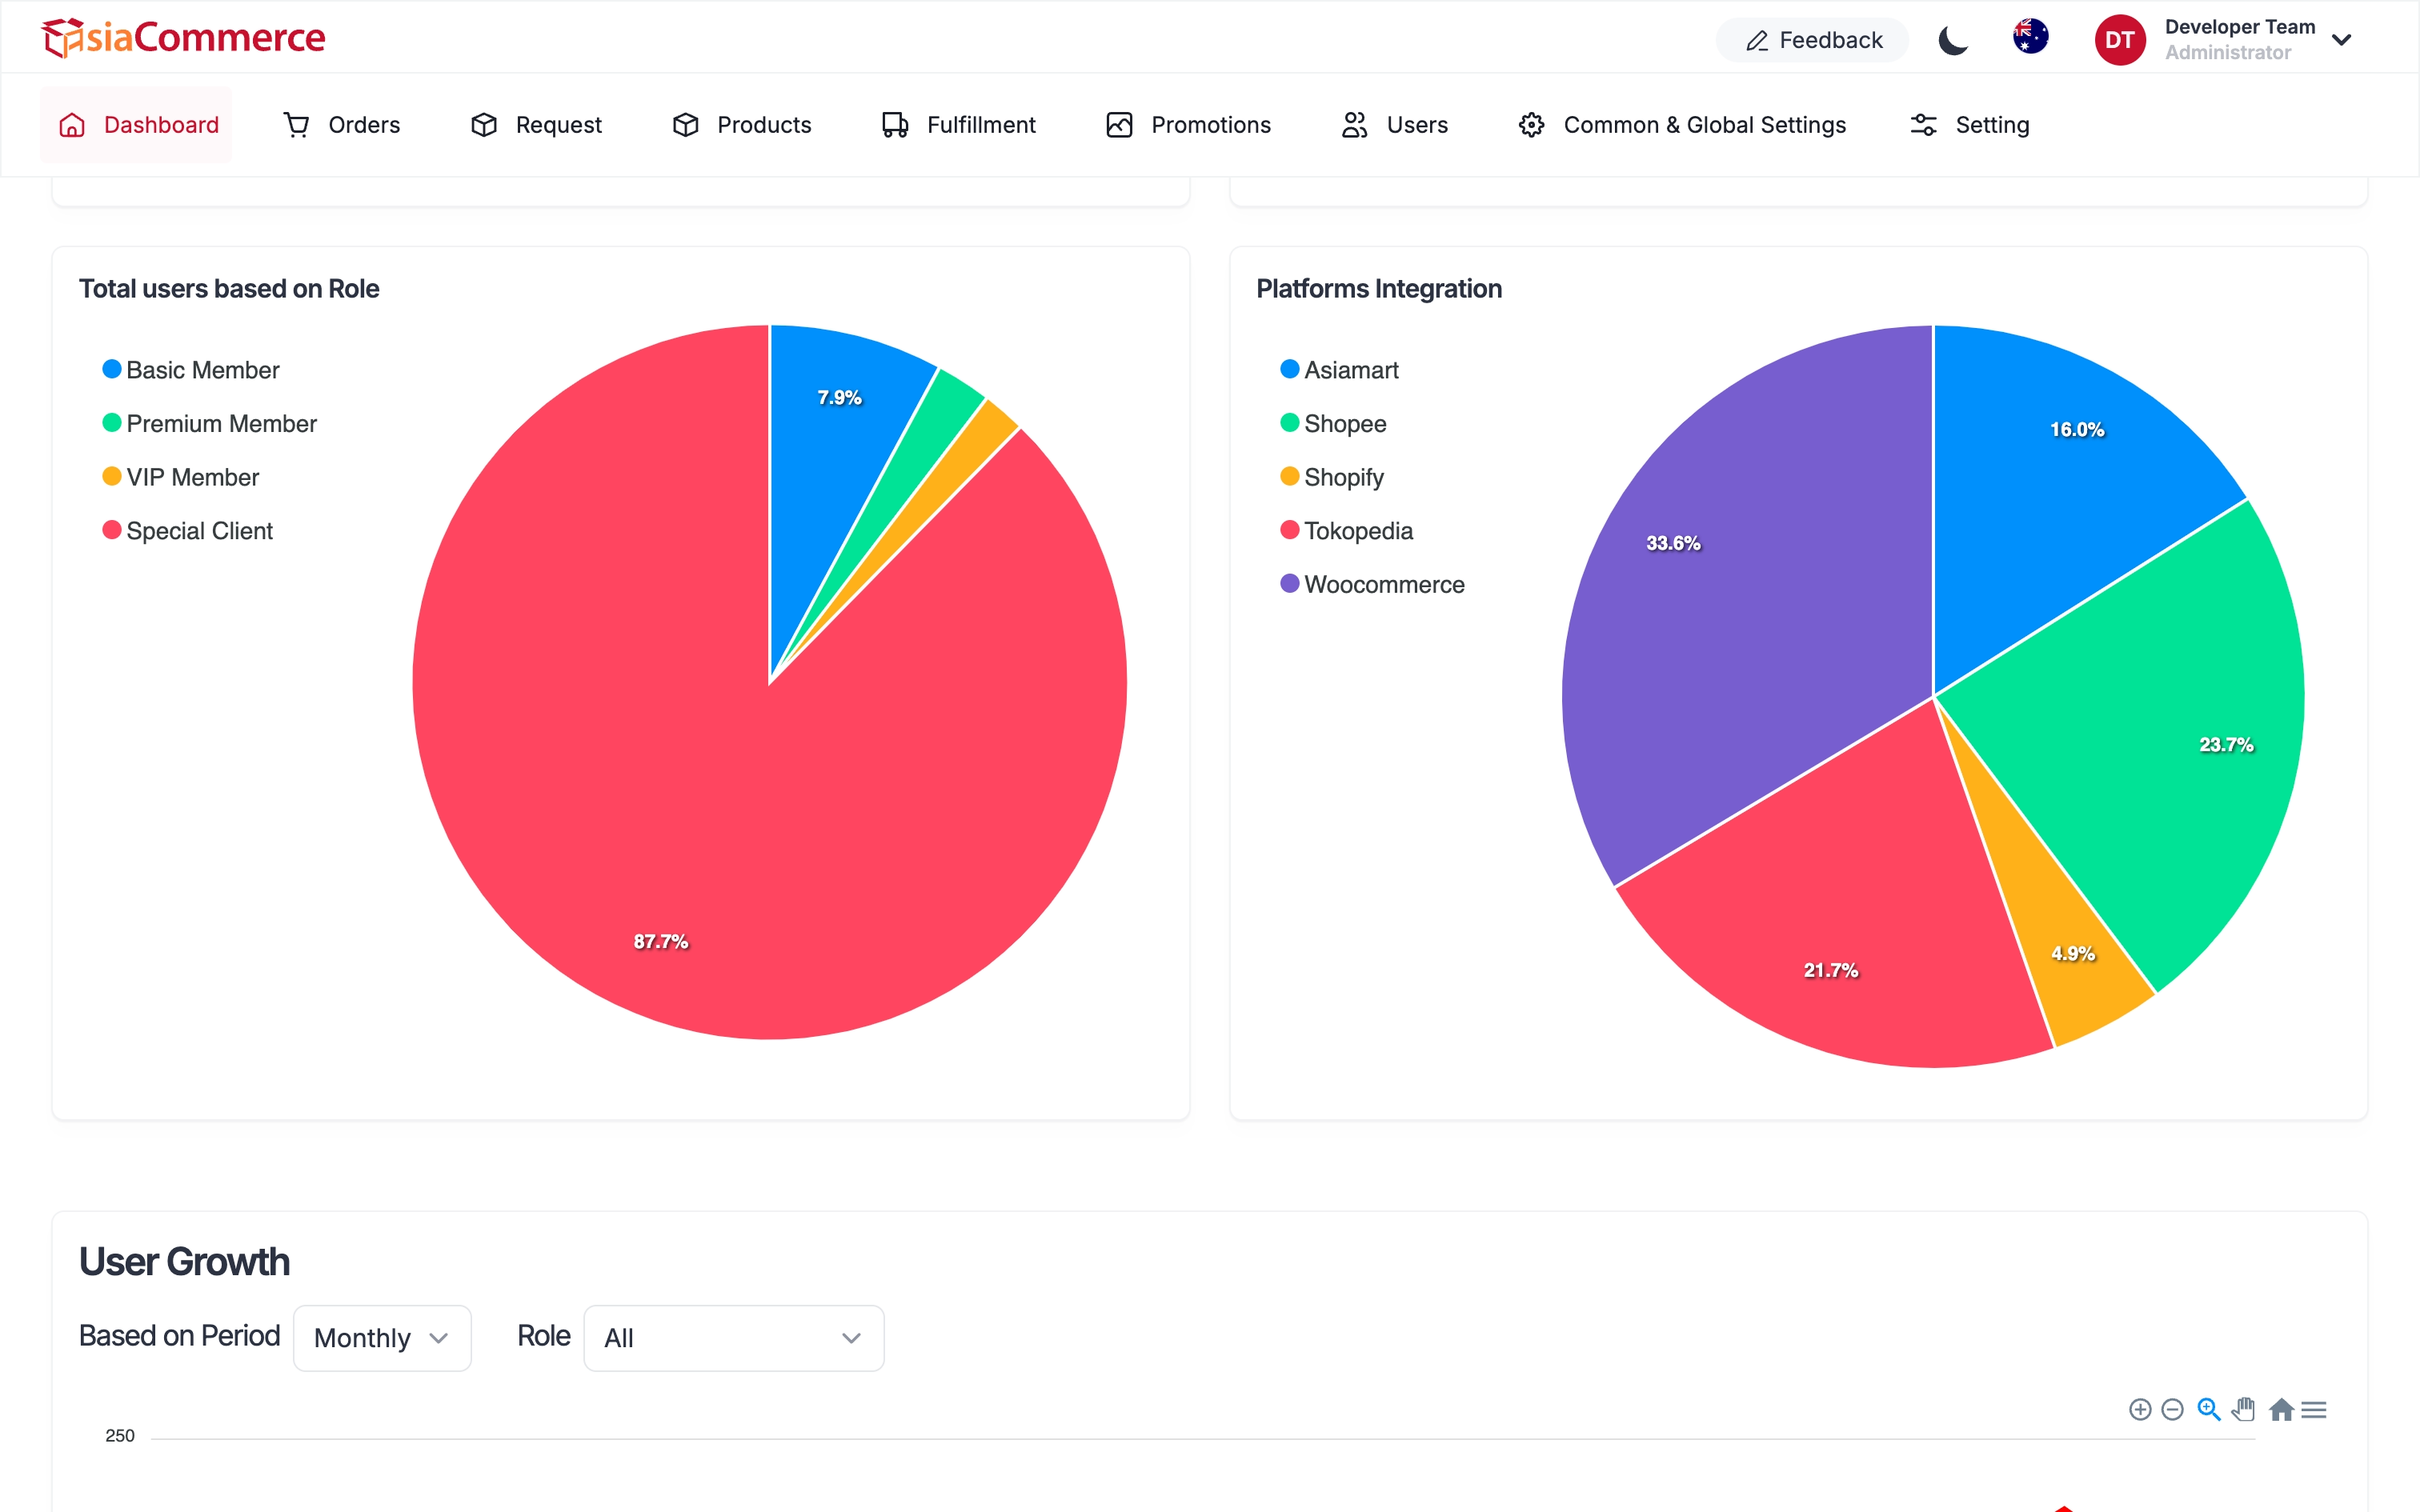Image resolution: width=2420 pixels, height=1512 pixels.
Task: Open the language flag selector
Action: 2030,37
